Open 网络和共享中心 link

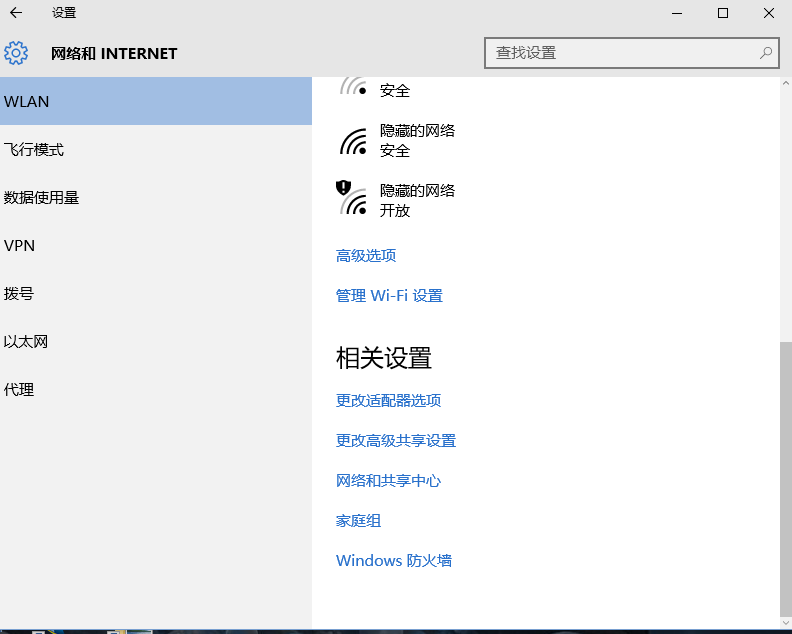point(388,480)
